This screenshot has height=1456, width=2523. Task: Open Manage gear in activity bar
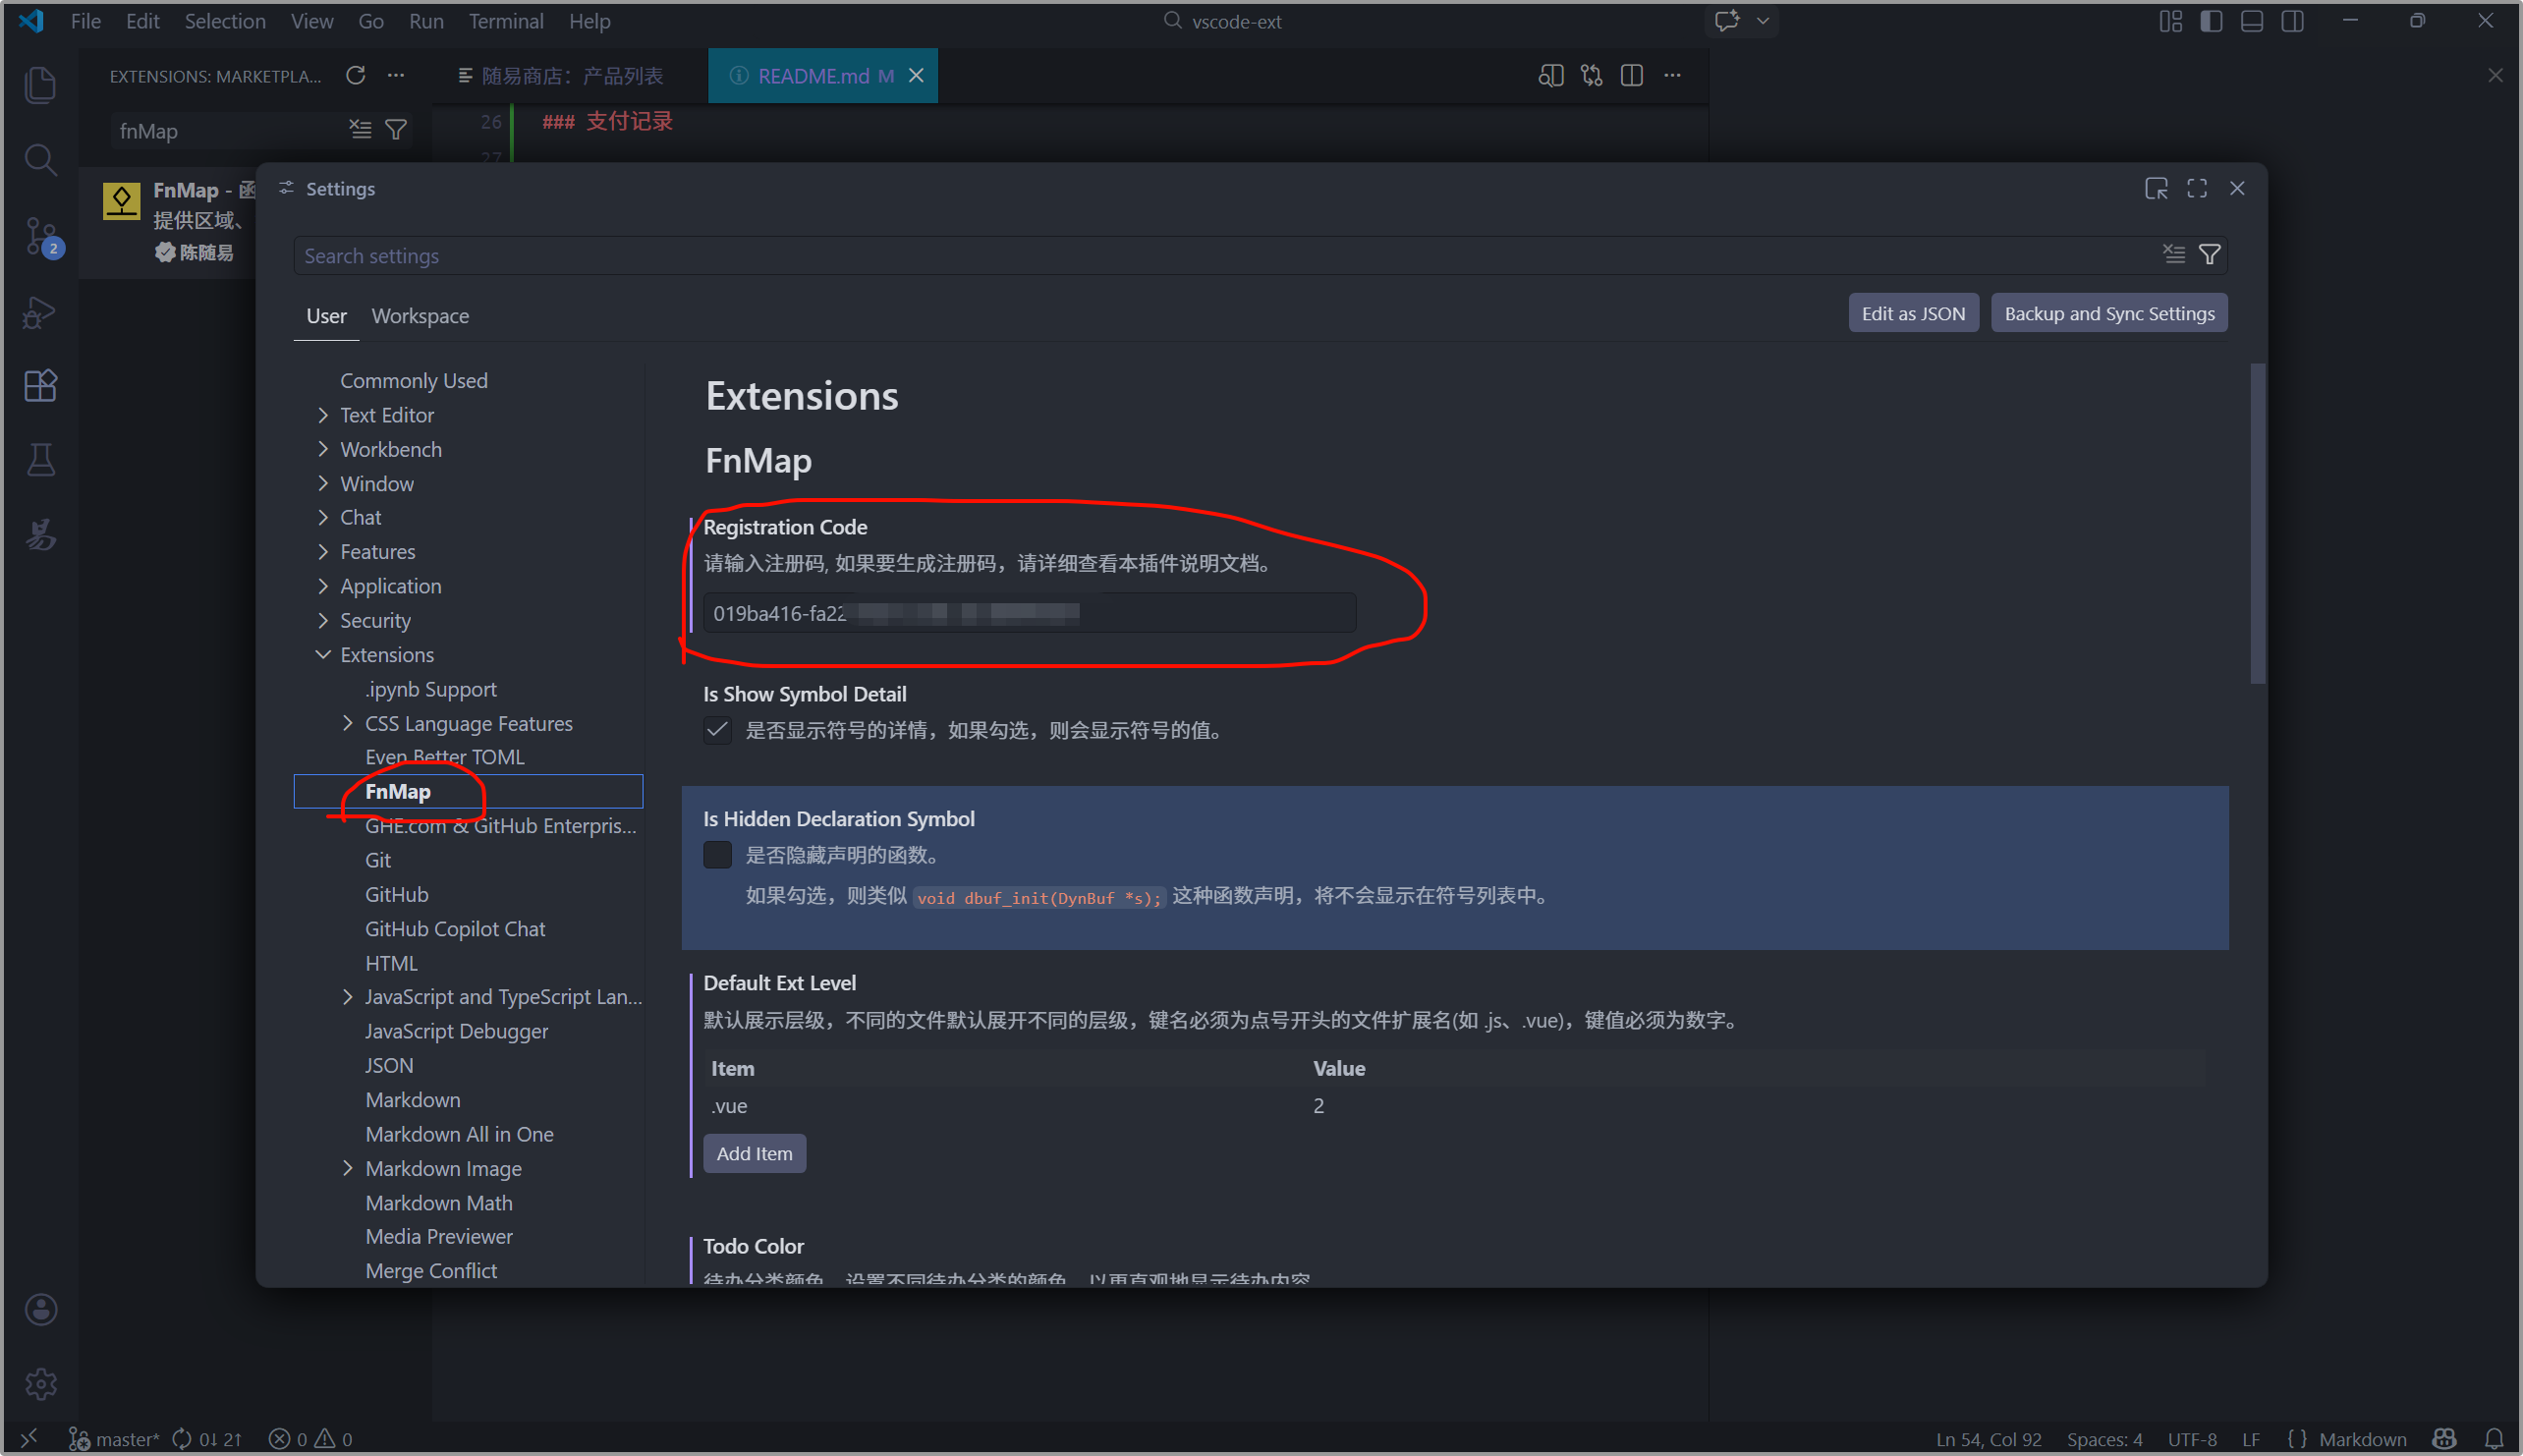pyautogui.click(x=40, y=1384)
